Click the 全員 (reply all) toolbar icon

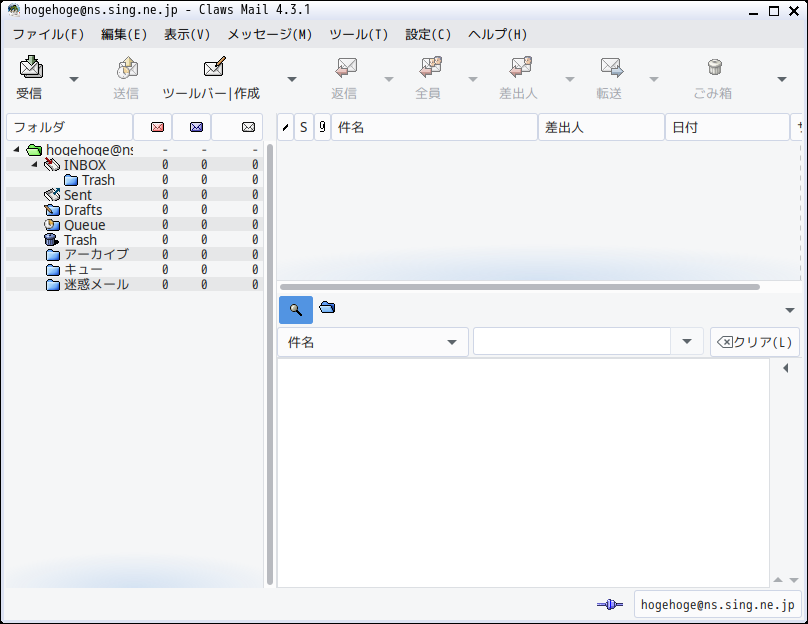[430, 67]
